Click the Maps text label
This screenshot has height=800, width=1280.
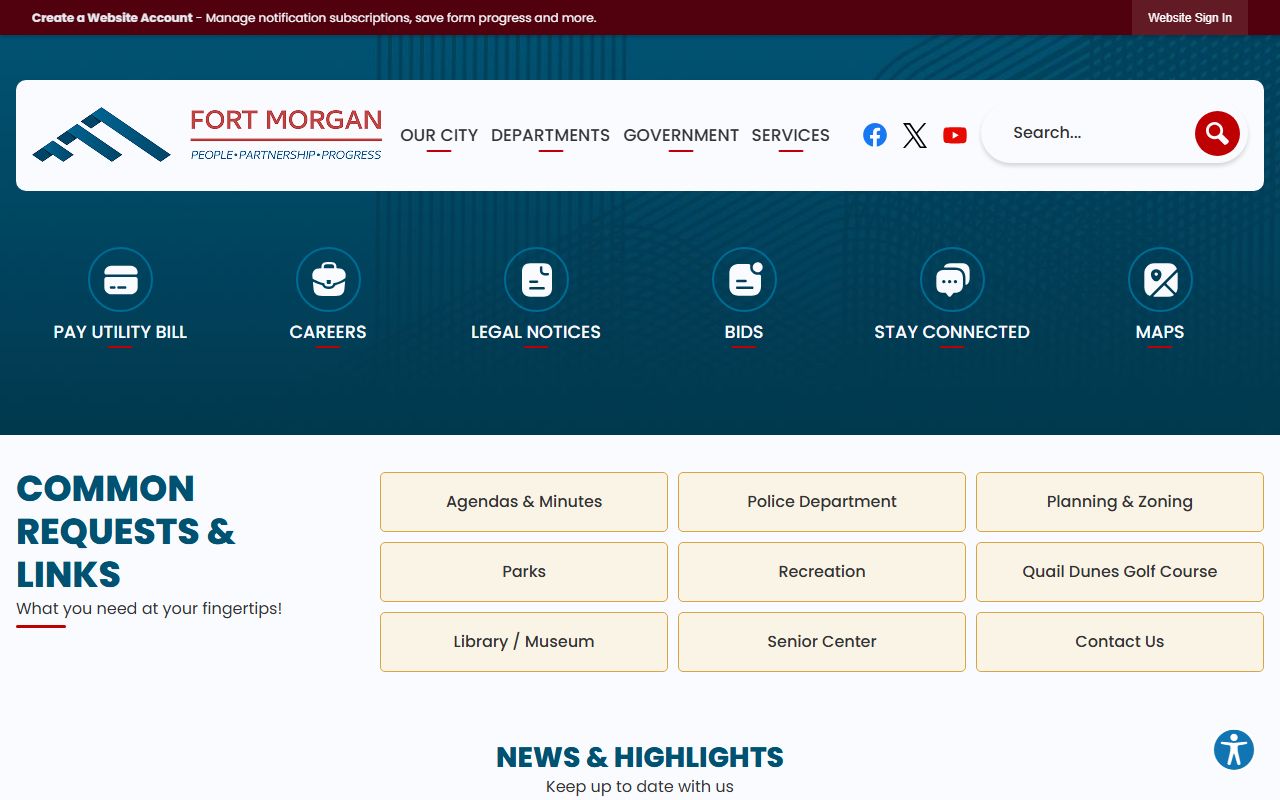pos(1160,332)
